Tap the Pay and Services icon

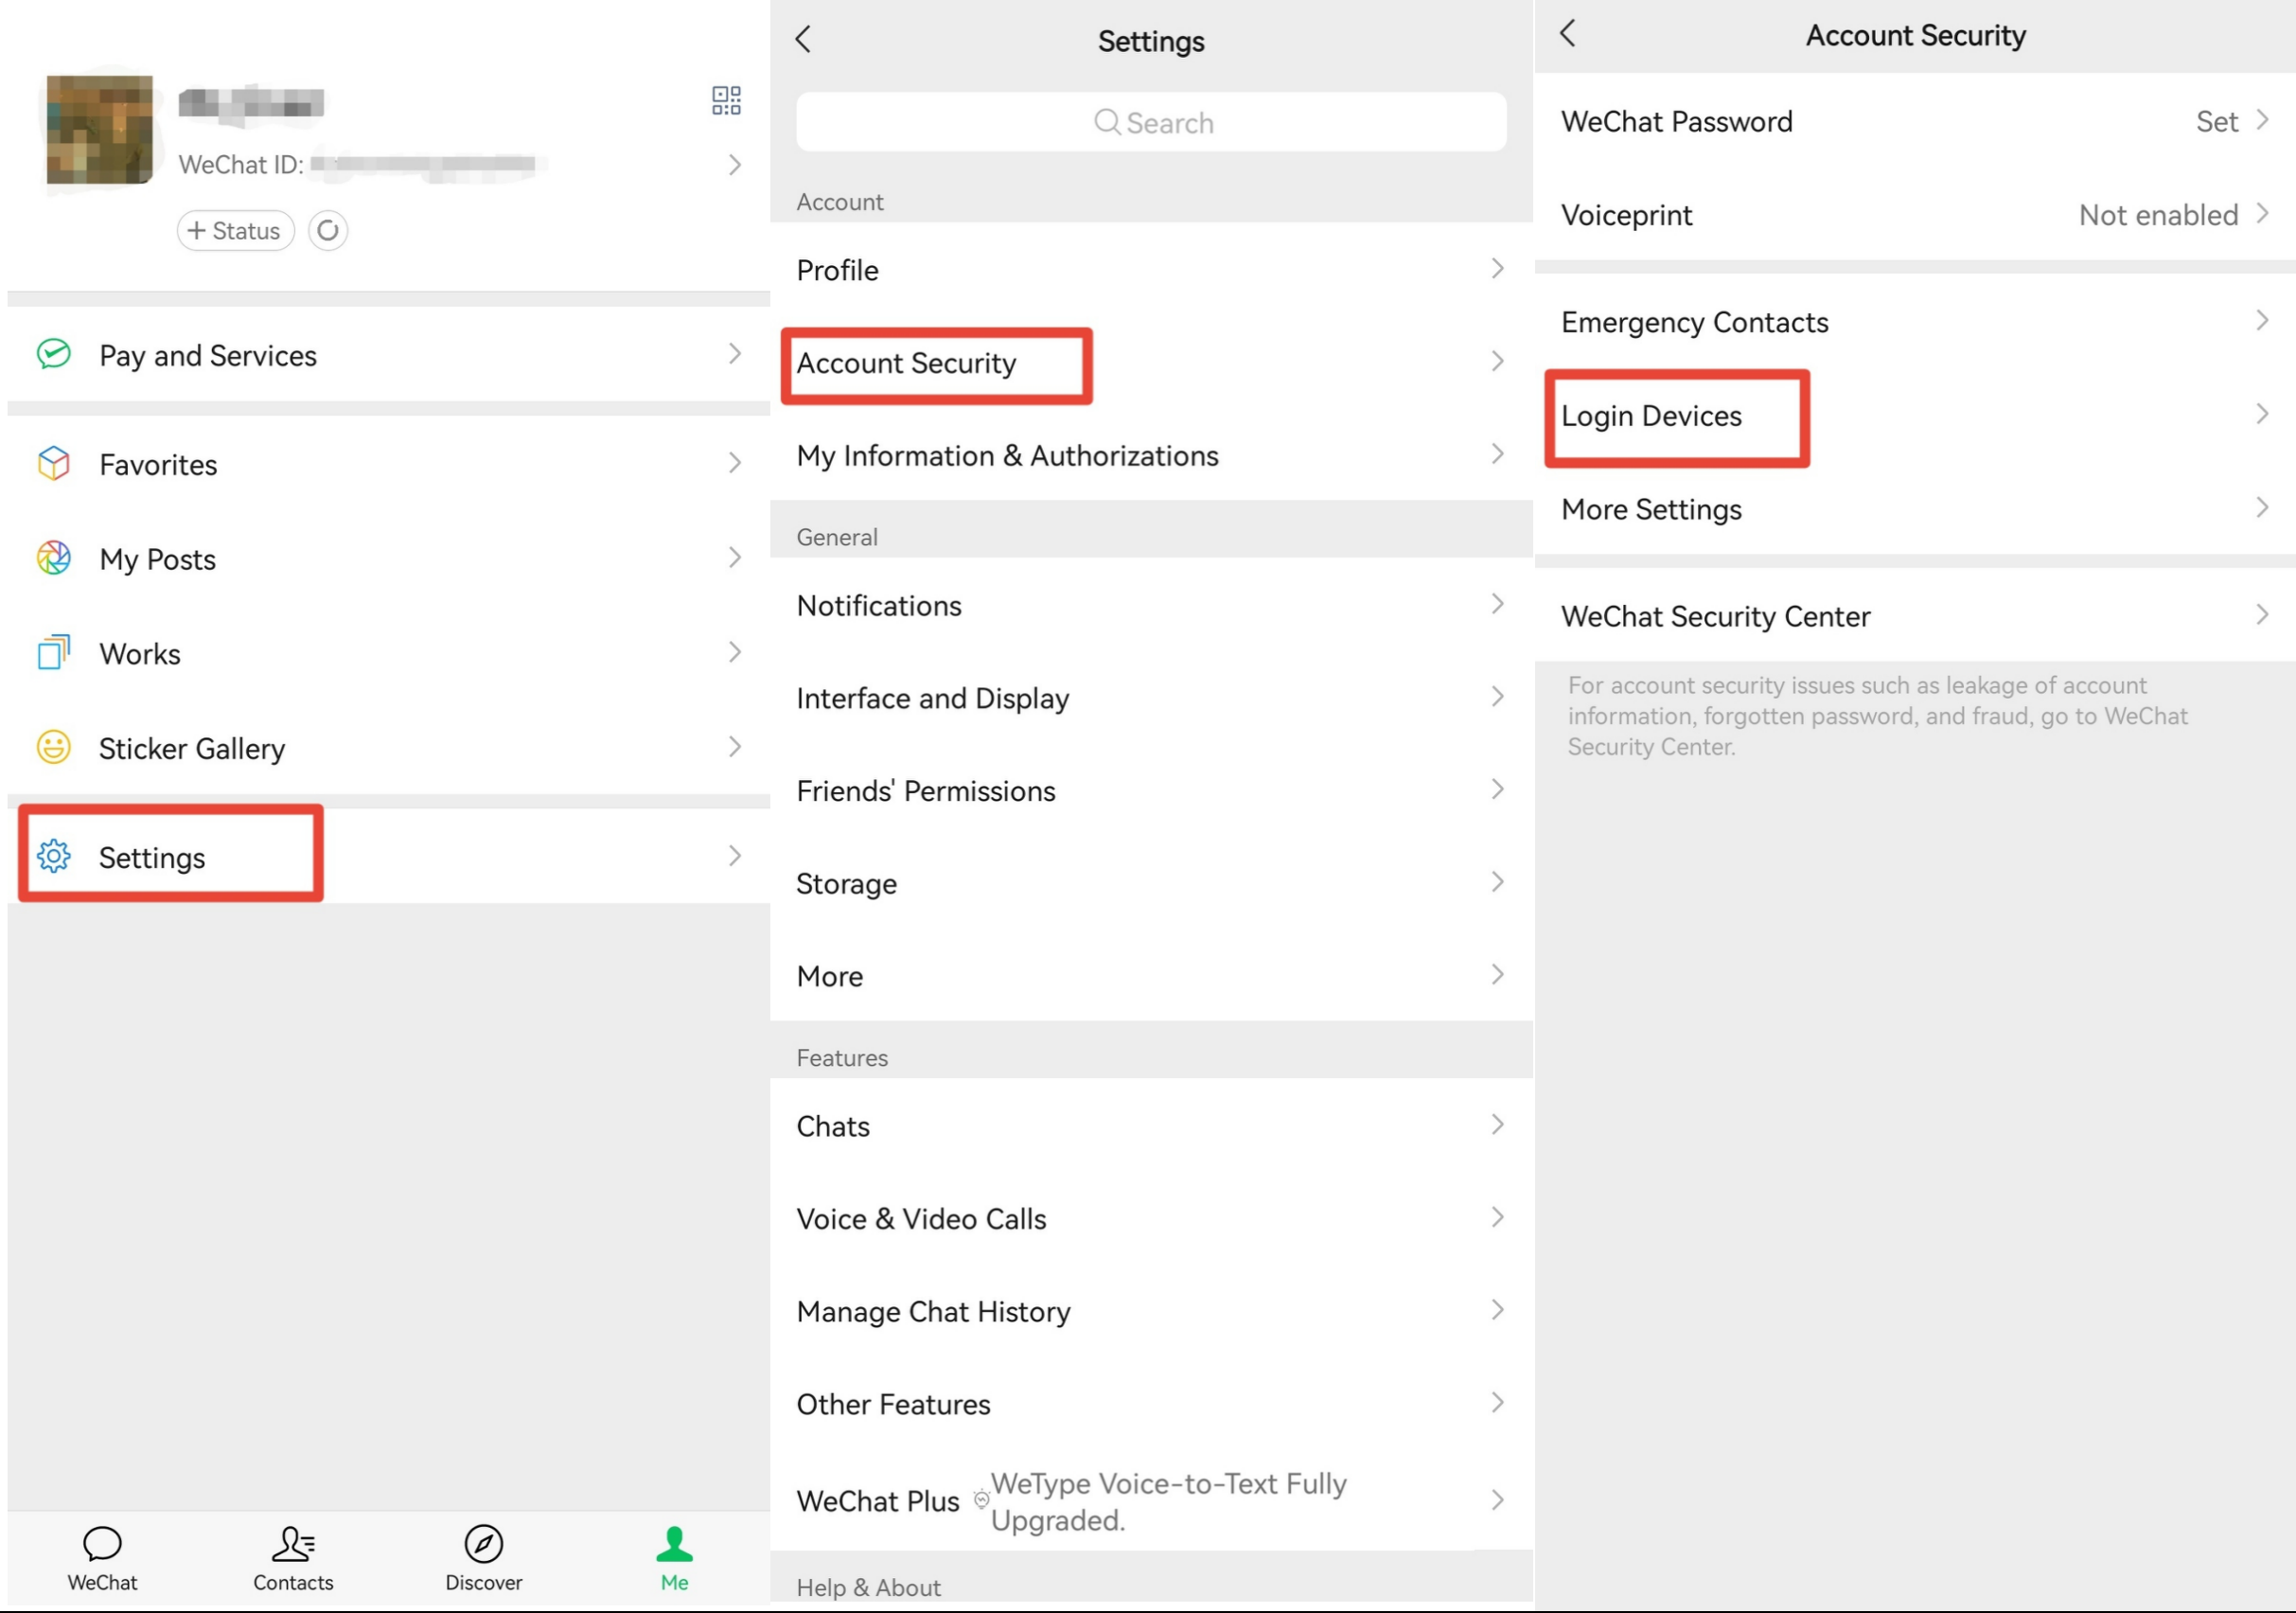tap(54, 354)
